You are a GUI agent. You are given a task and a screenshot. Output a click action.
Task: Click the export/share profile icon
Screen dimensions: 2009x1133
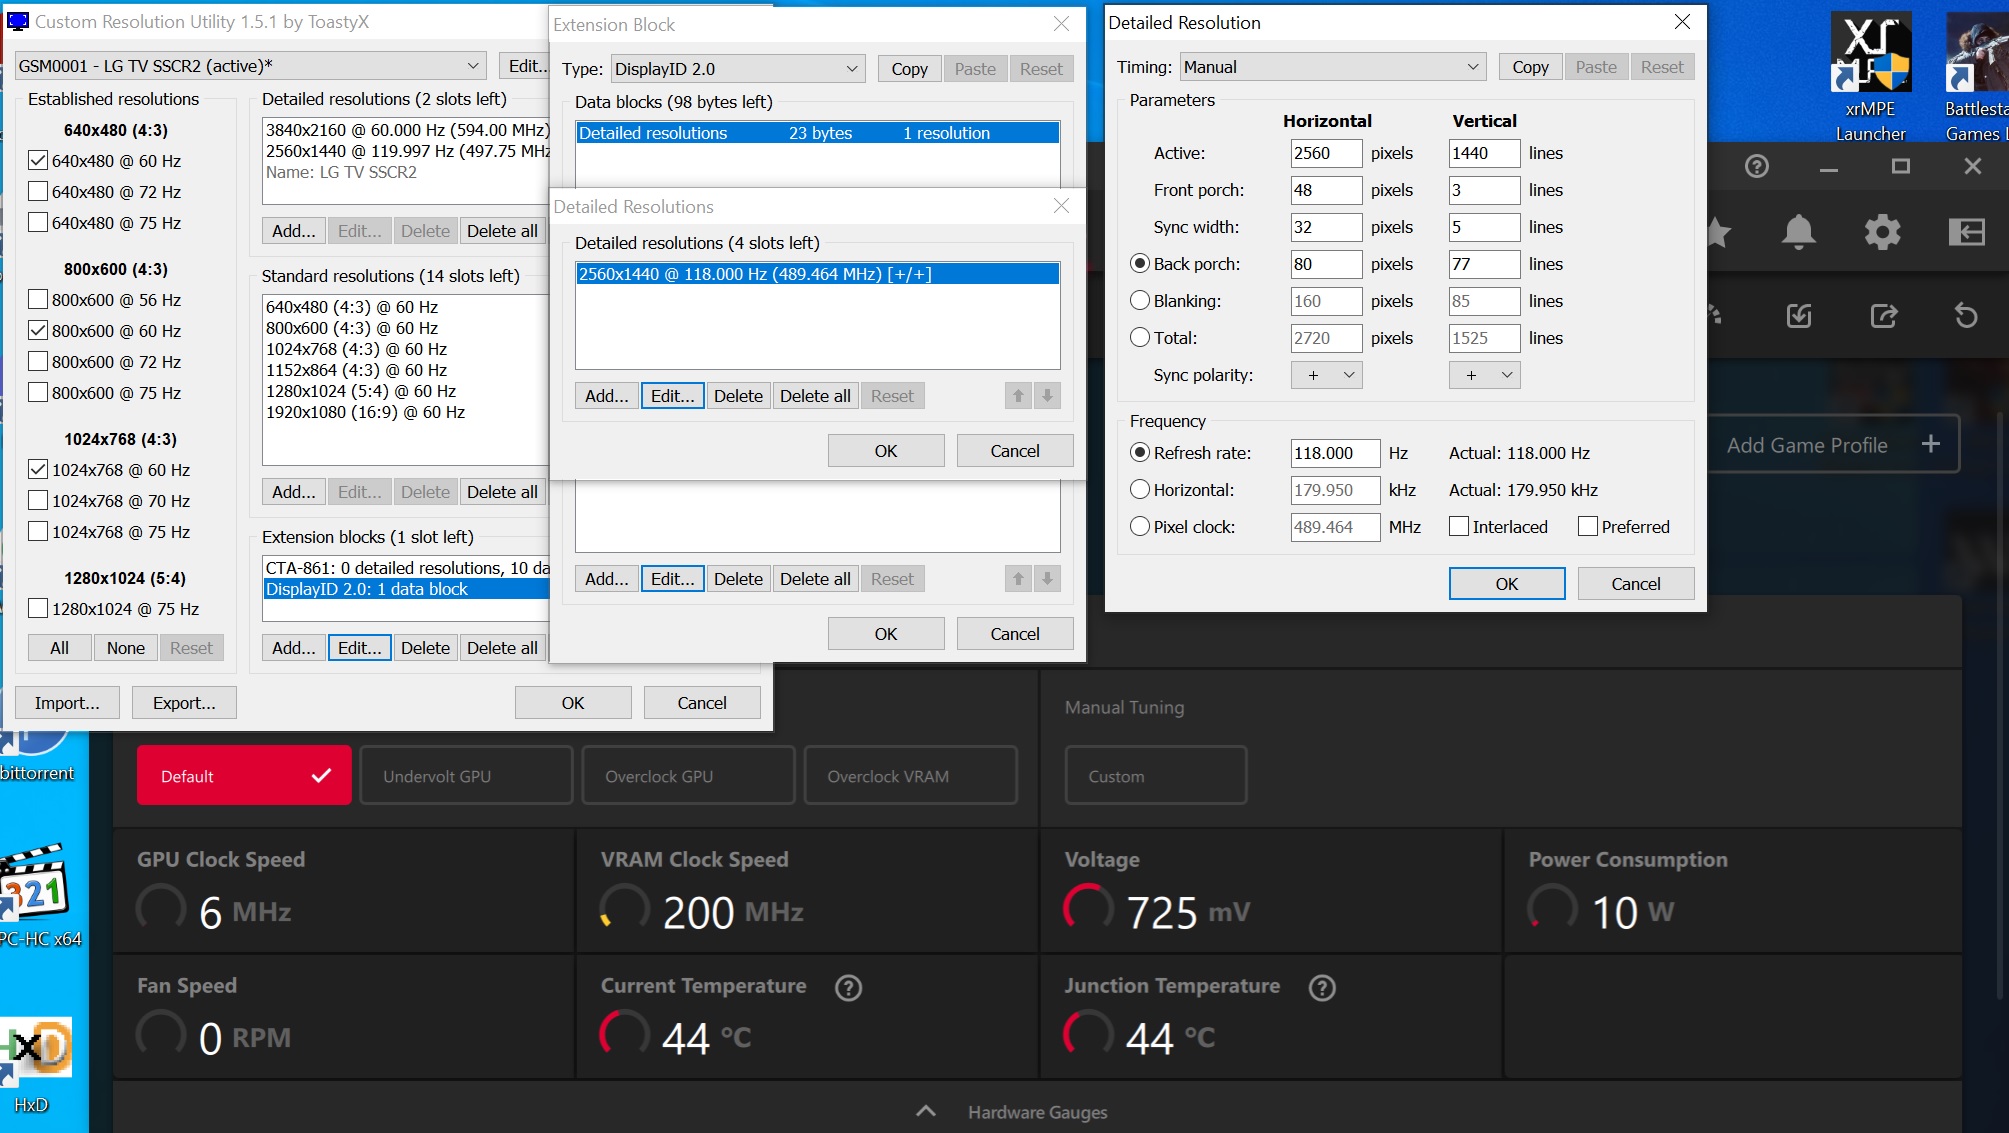coord(1883,316)
